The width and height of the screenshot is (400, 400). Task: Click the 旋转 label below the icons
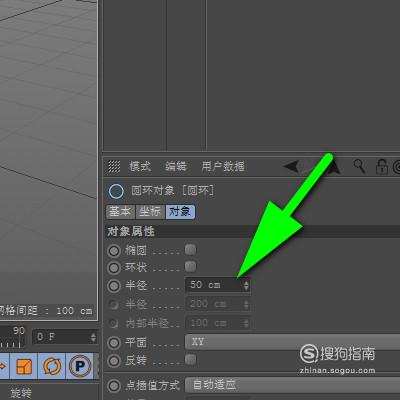click(x=21, y=393)
